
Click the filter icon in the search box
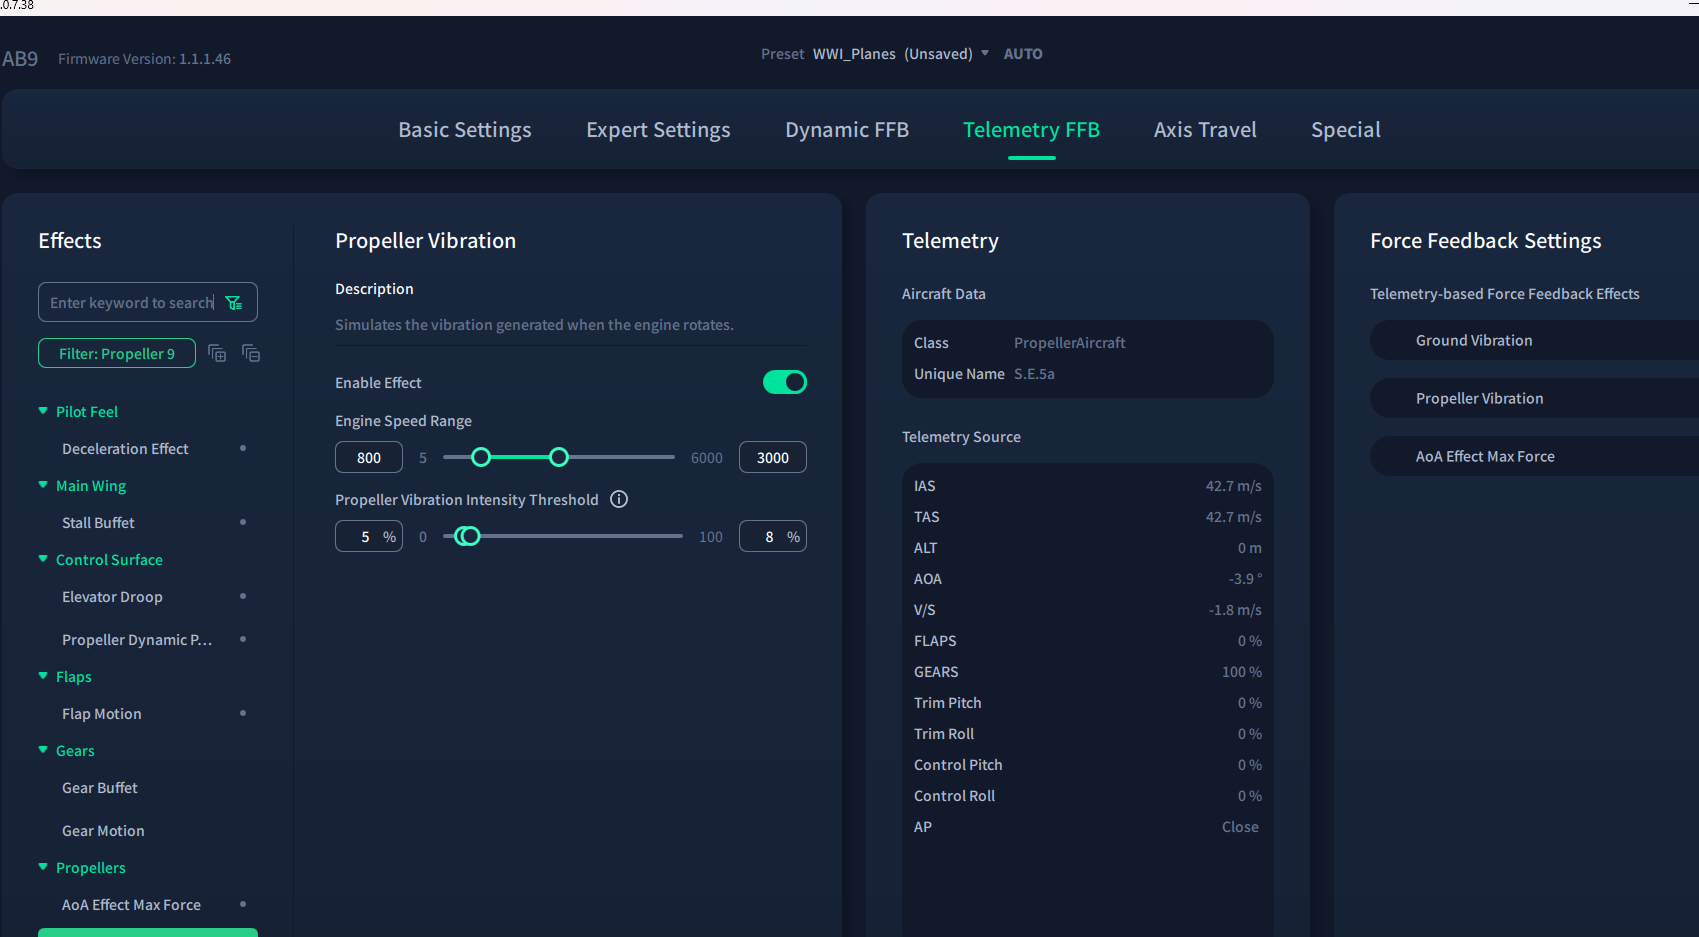[234, 303]
